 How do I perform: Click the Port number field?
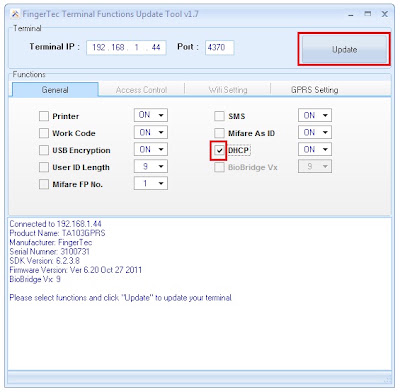(219, 47)
